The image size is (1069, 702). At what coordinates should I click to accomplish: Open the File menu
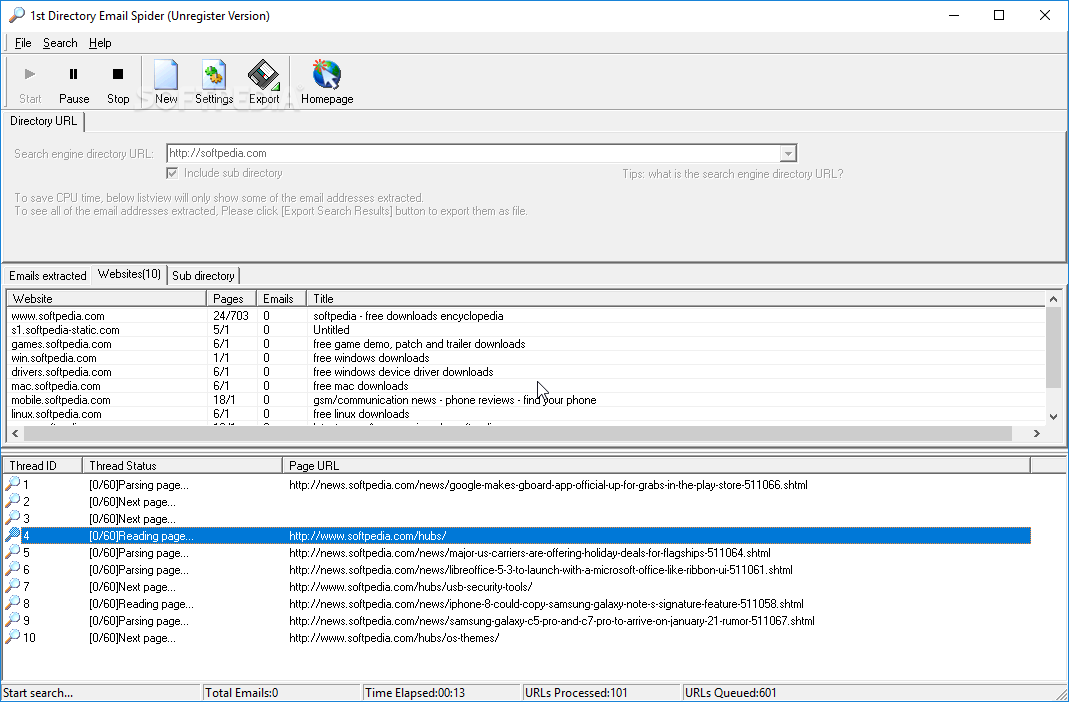(x=23, y=43)
